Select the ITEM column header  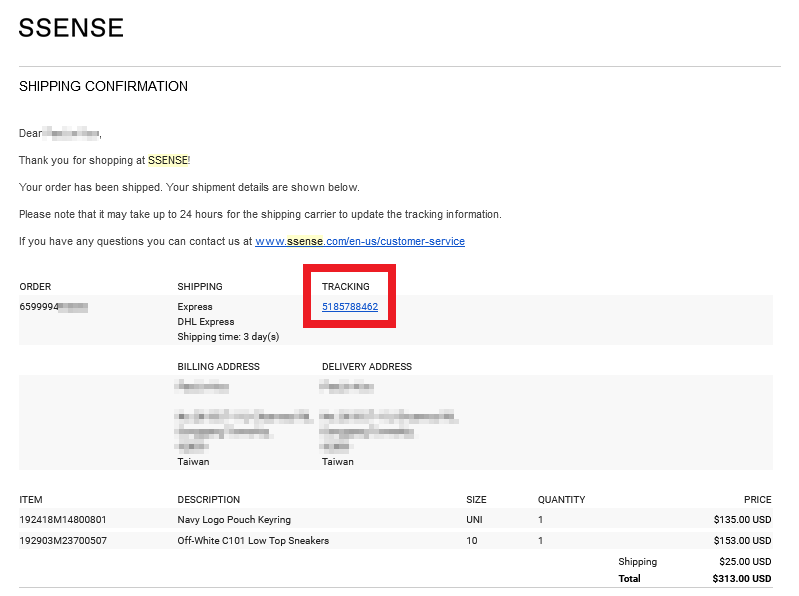point(31,500)
